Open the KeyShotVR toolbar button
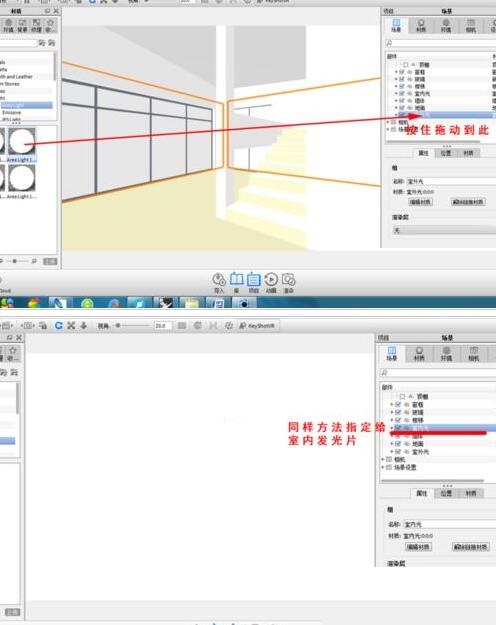496x625 pixels. 258,326
